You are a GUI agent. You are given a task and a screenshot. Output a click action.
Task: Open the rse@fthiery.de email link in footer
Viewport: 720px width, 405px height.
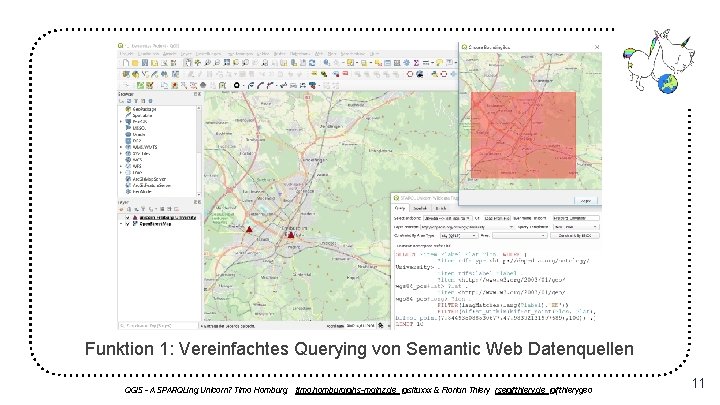522,390
